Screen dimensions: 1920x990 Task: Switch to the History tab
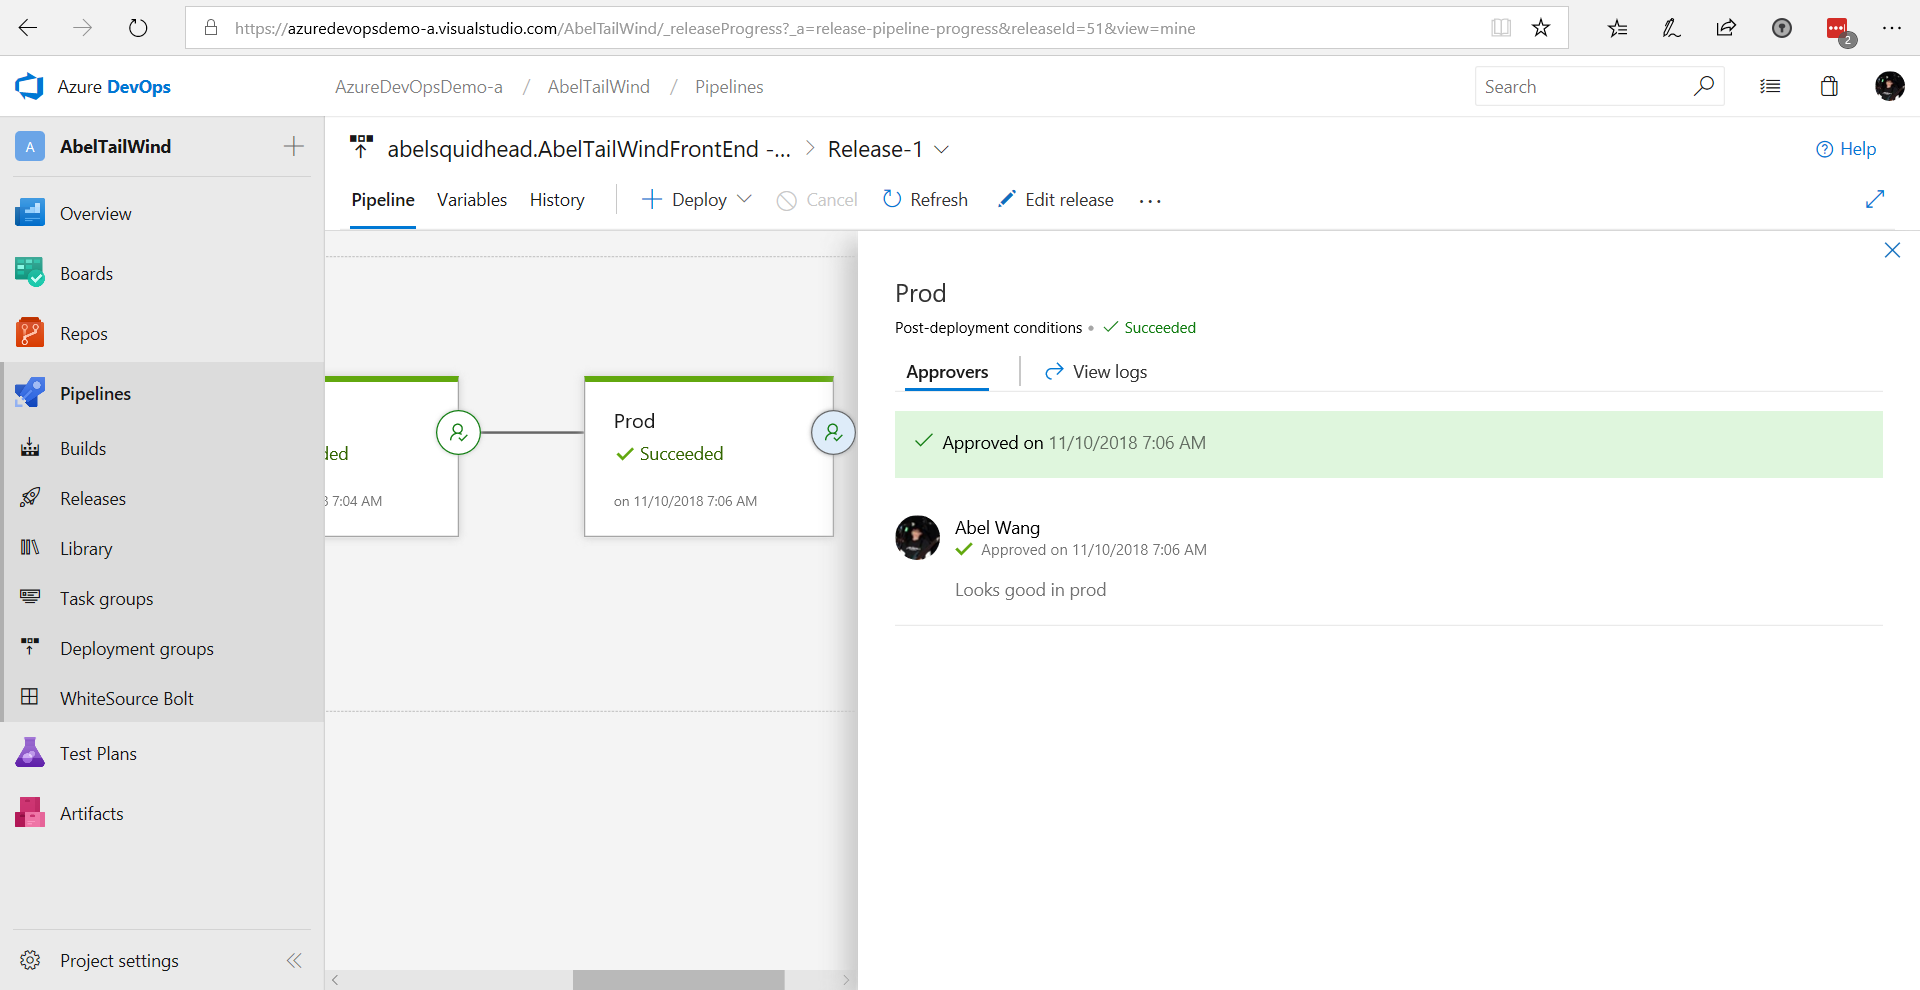[557, 200]
